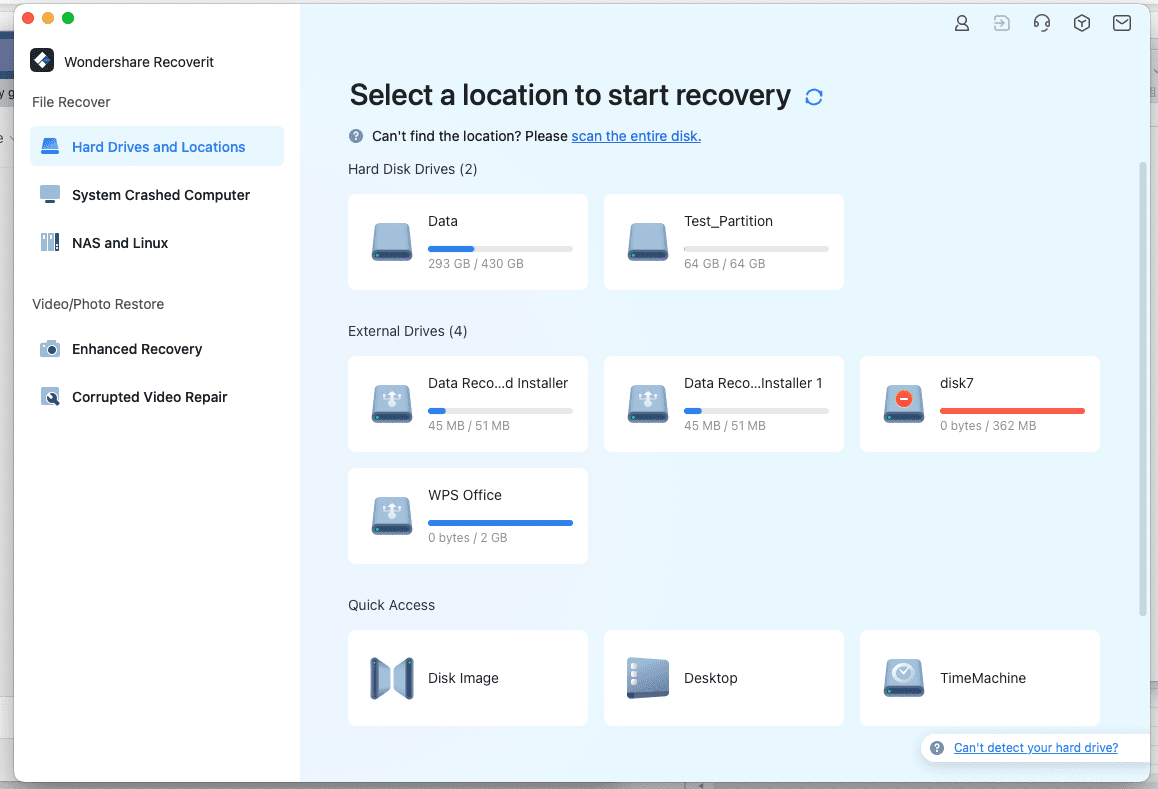The image size is (1158, 789).
Task: Choose the Test_Partition drive
Action: [x=724, y=242]
